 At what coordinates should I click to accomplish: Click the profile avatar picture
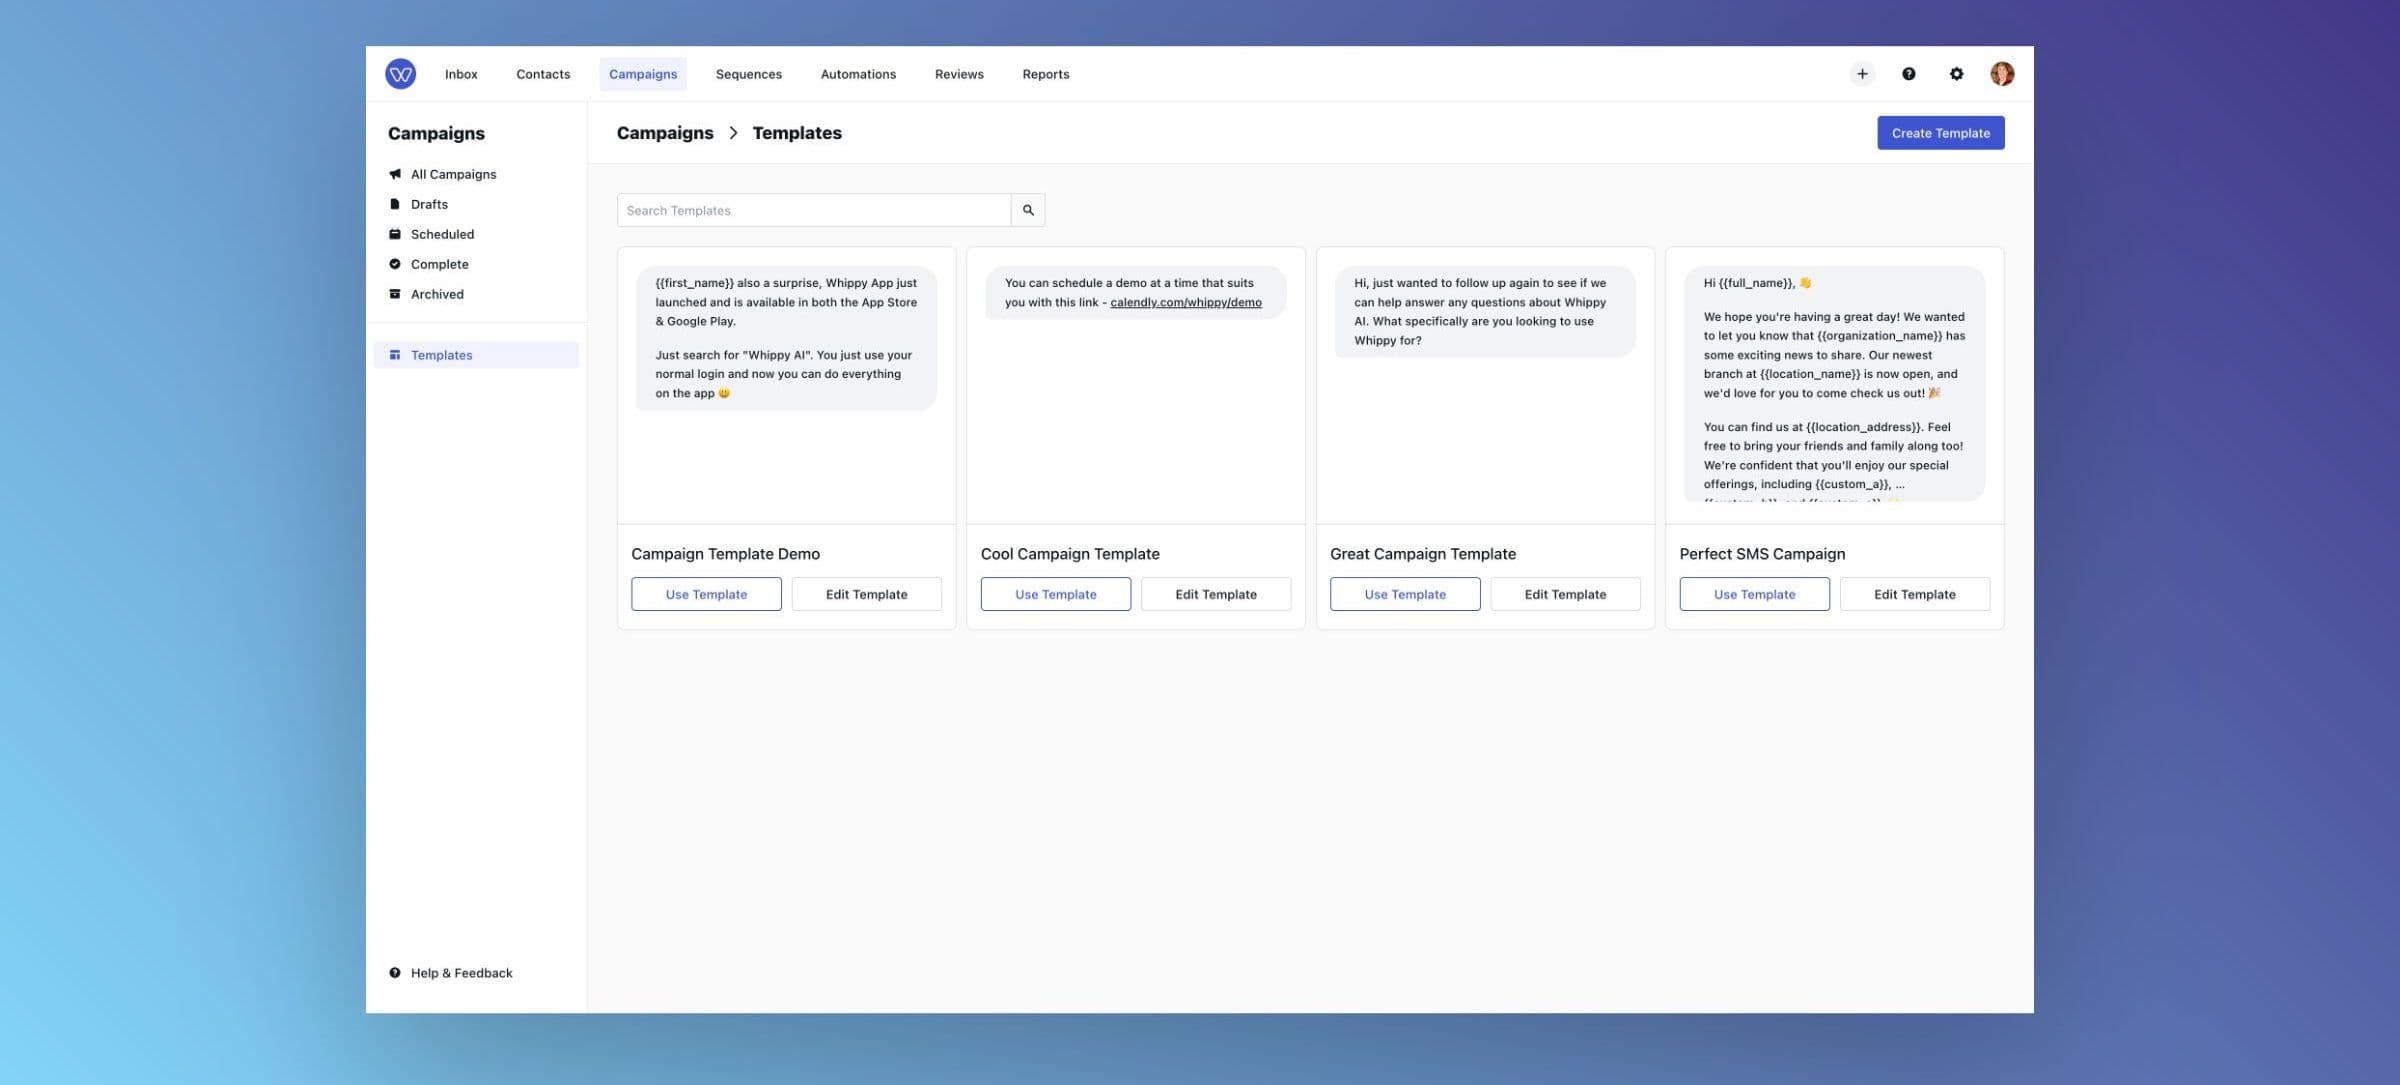[2002, 73]
